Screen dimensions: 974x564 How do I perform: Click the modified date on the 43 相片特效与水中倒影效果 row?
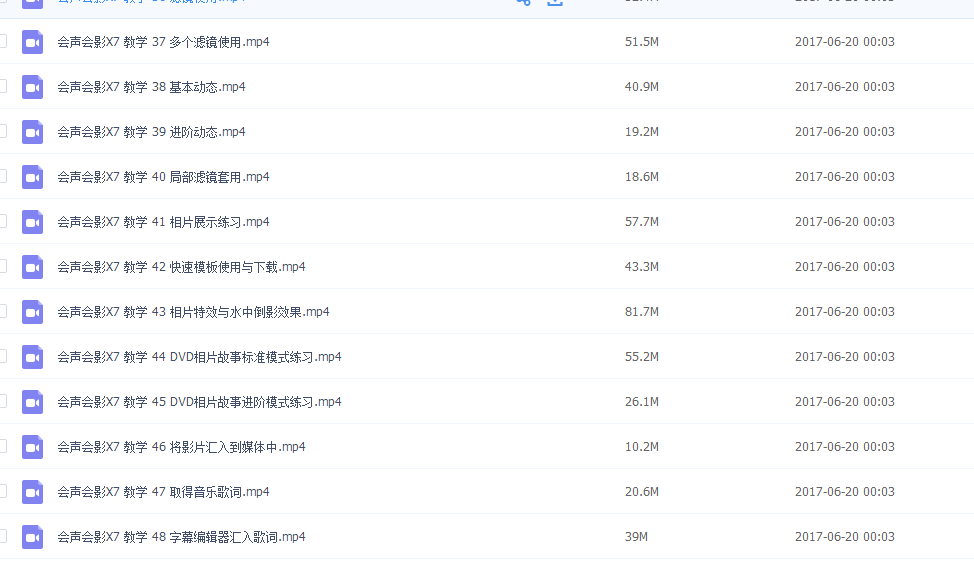(845, 312)
